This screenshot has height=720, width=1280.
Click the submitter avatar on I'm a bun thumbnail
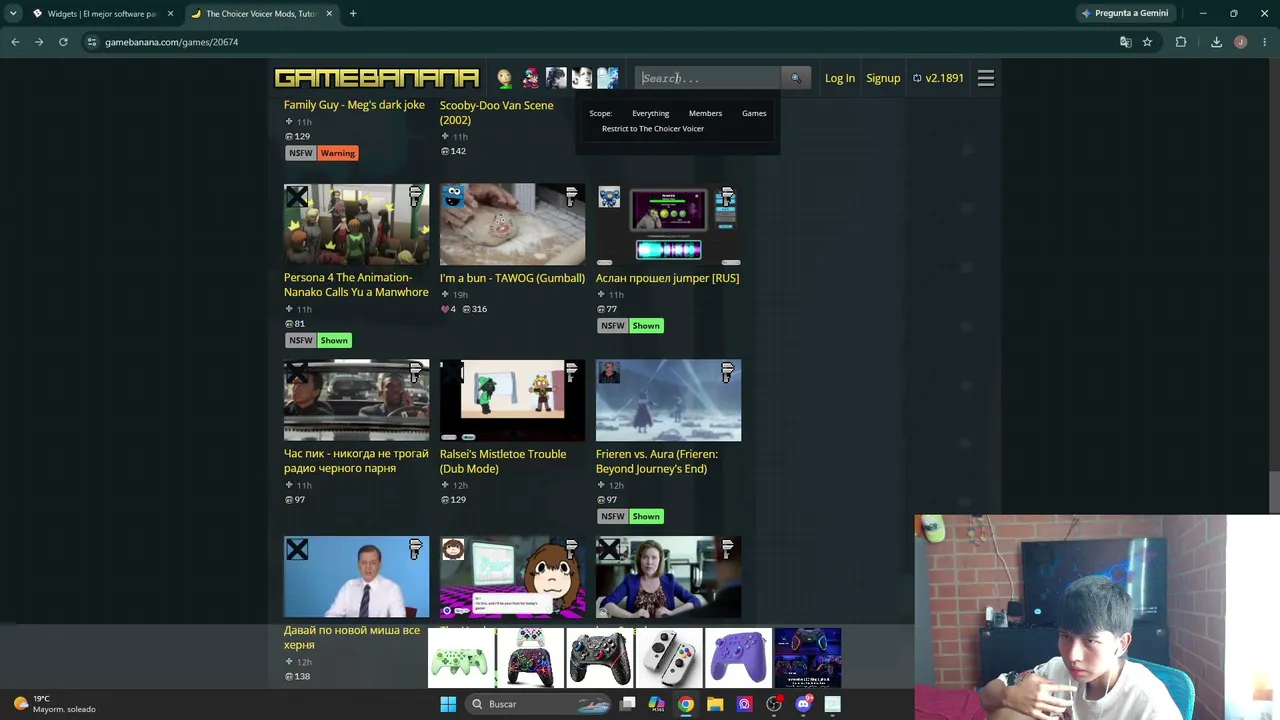(453, 197)
